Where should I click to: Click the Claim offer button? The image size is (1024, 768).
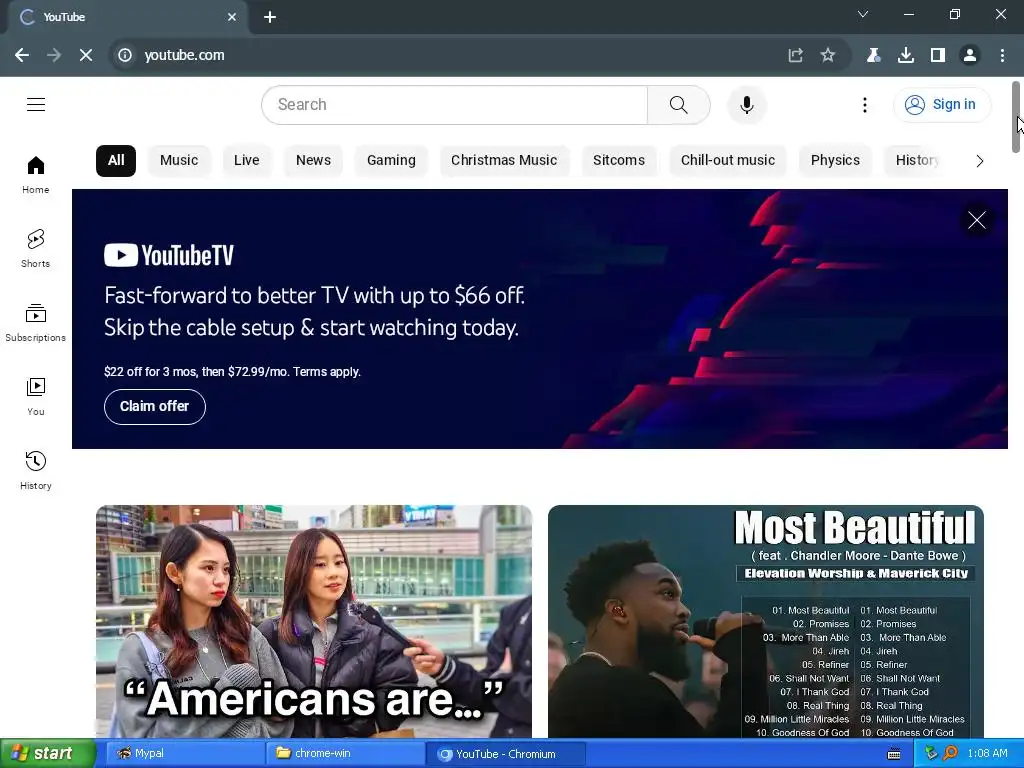pos(155,406)
